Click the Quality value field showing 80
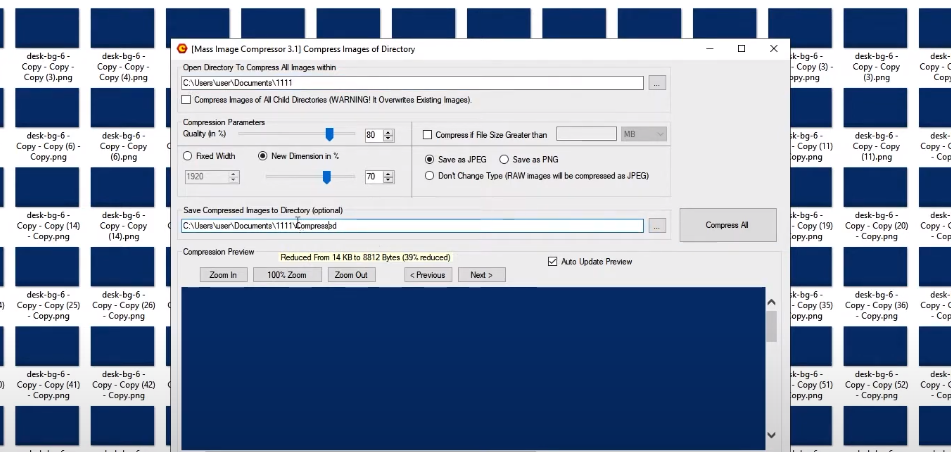This screenshot has height=452, width=951. point(374,135)
